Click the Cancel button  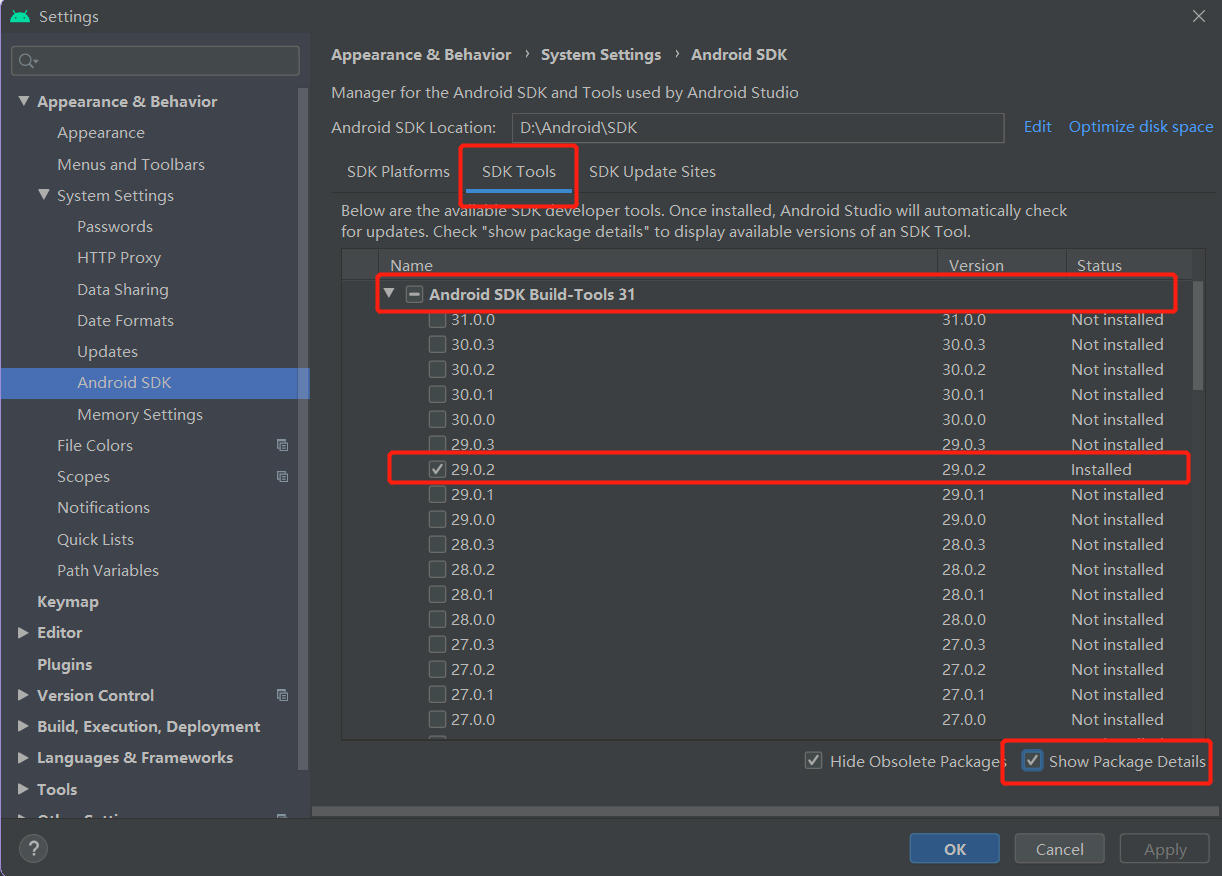tap(1060, 849)
